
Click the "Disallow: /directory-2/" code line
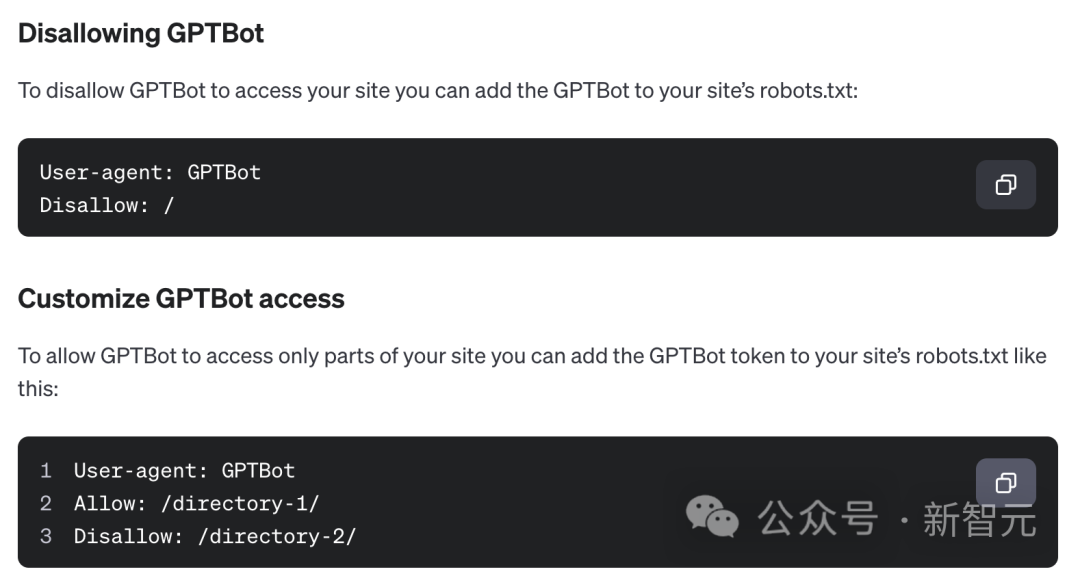point(214,536)
